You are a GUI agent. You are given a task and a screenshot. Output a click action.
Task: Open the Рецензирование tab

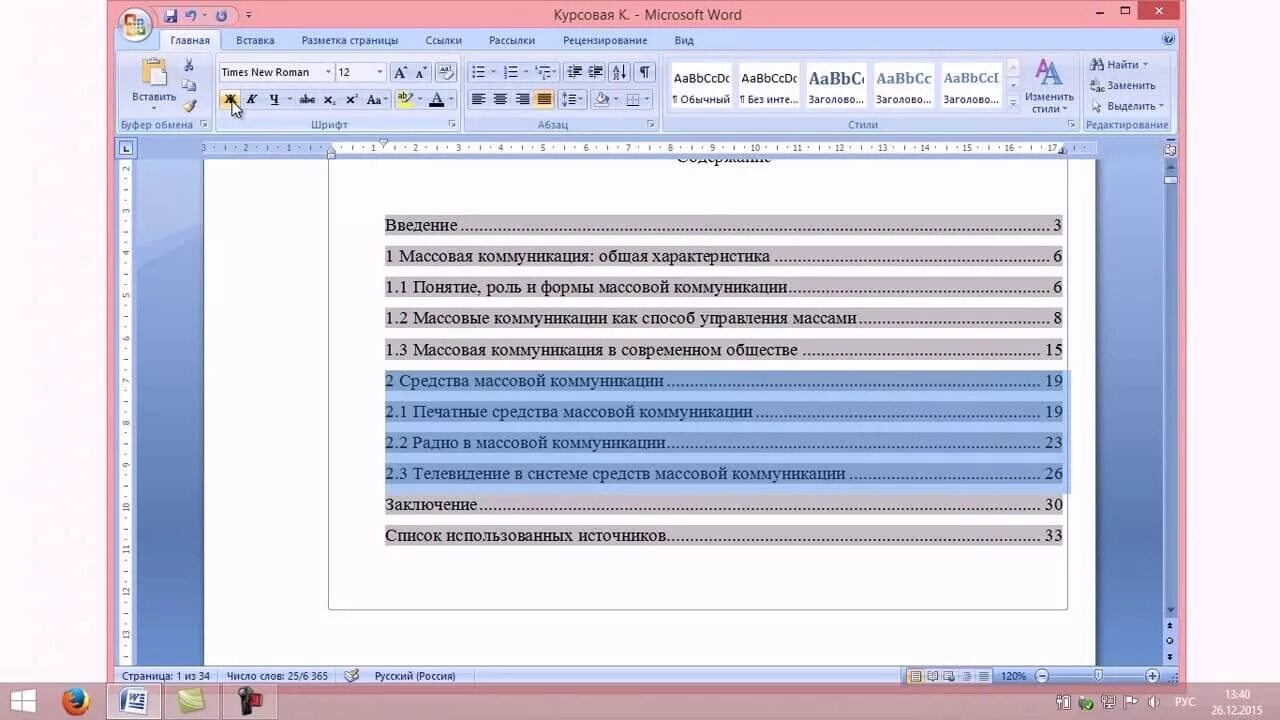(x=605, y=40)
